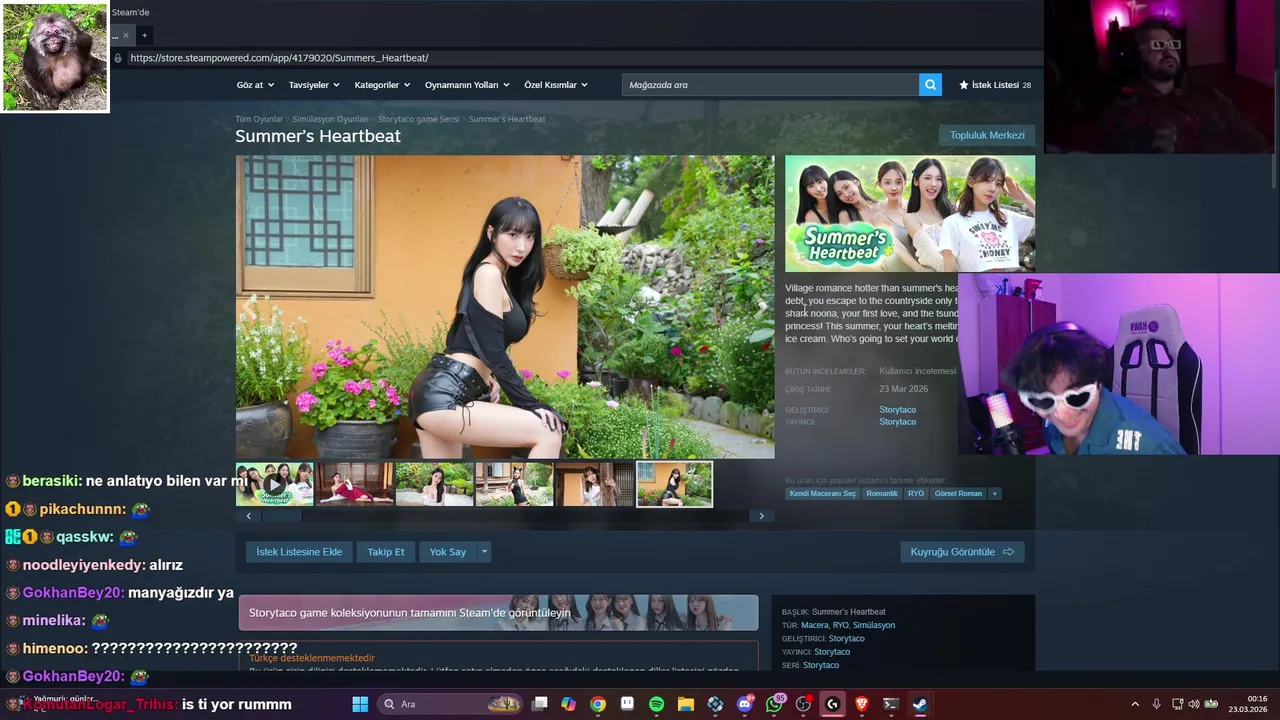Click the page vertical scrollbar
The image size is (1280, 720).
1275,170
